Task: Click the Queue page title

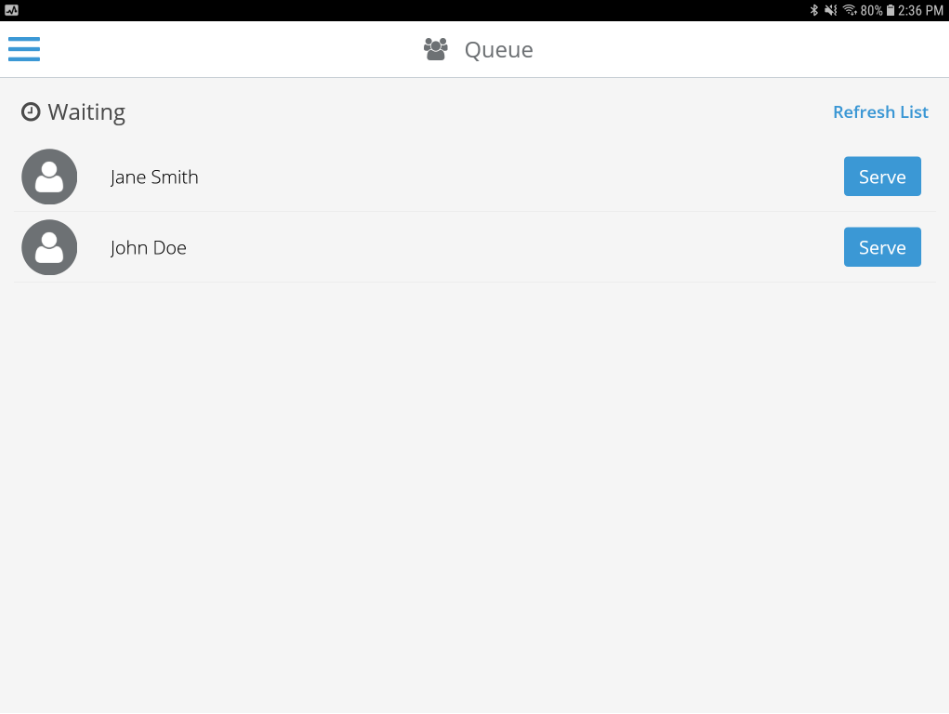Action: tap(499, 50)
